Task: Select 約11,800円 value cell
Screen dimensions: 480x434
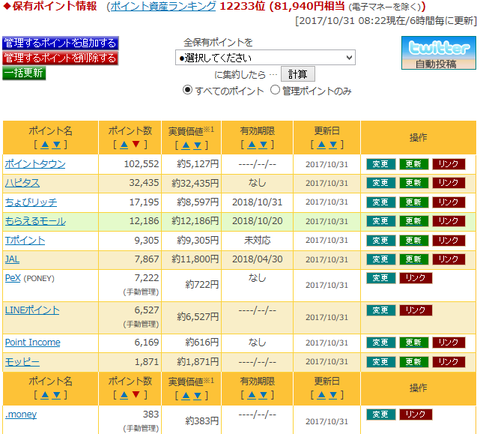Action: (191, 259)
